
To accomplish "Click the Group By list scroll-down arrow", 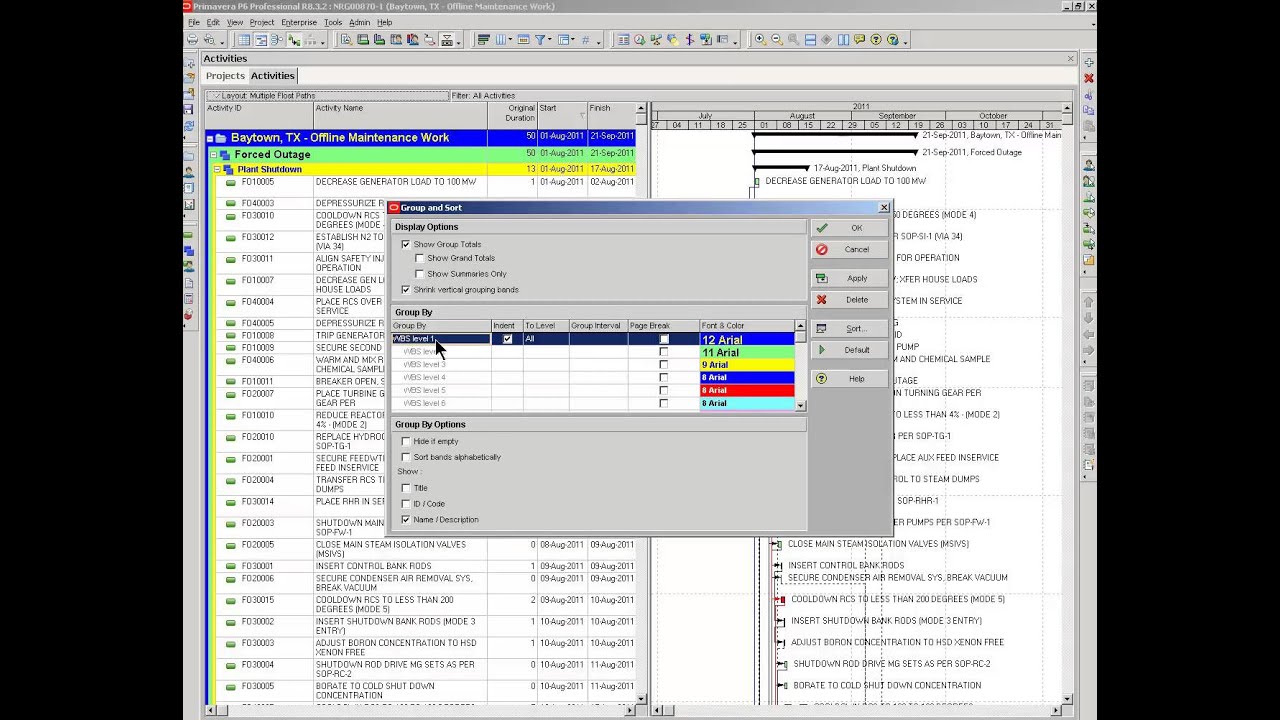I will click(x=800, y=405).
